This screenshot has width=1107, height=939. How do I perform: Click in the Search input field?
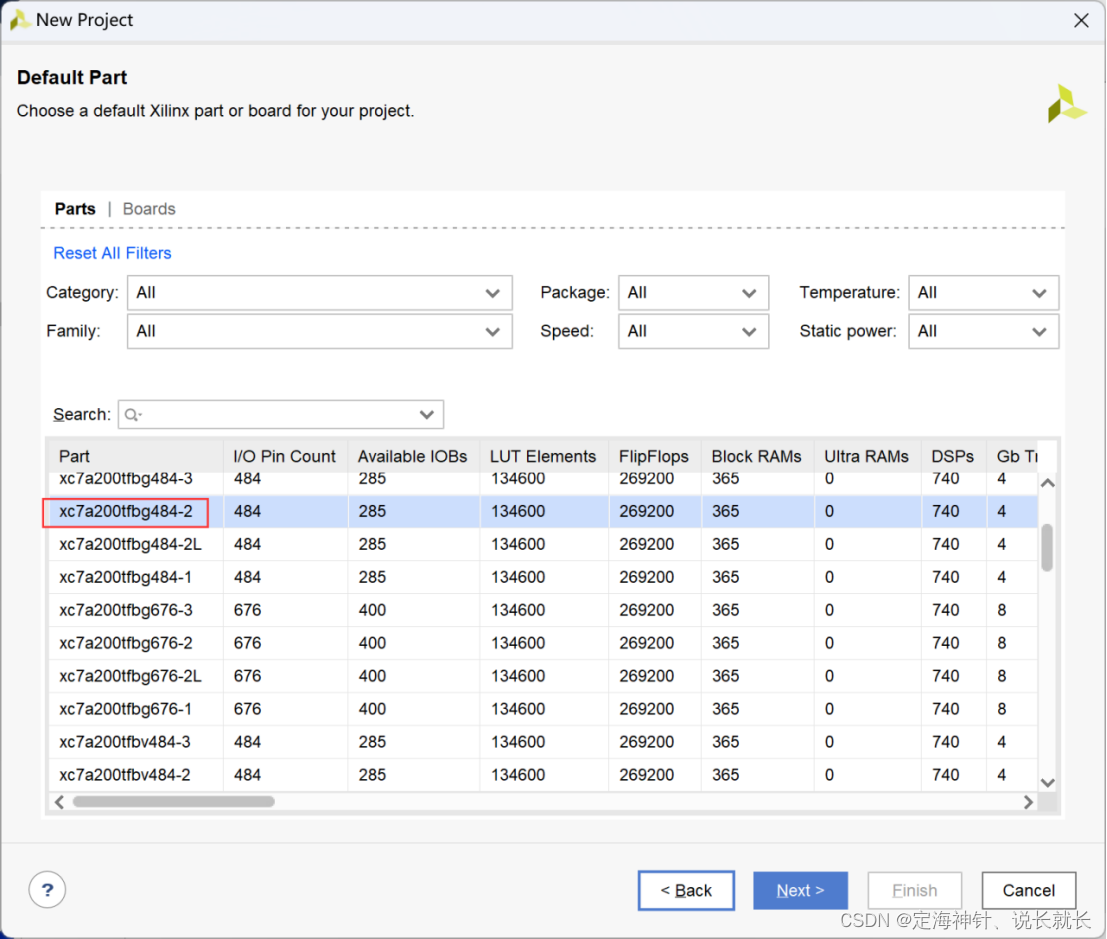[281, 415]
